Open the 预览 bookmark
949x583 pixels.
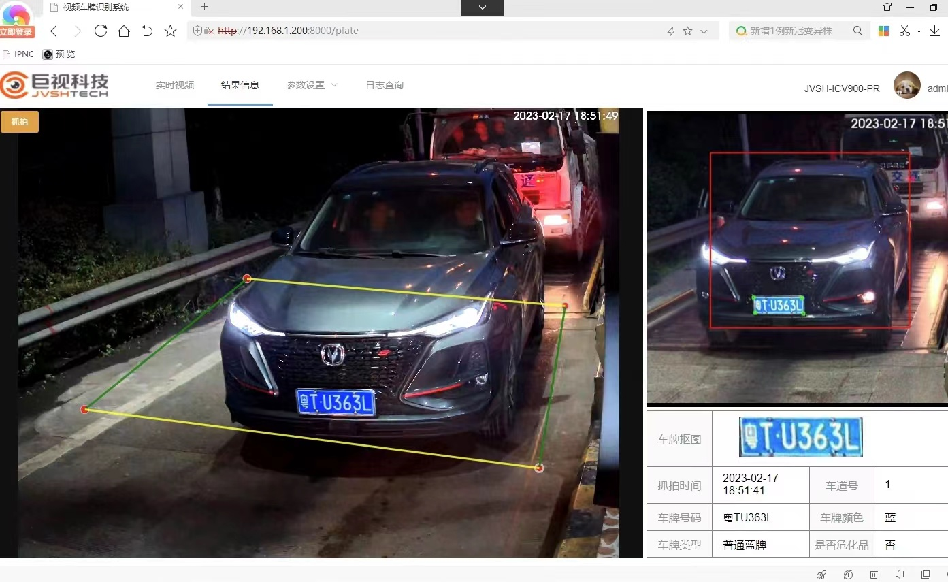tap(59, 54)
